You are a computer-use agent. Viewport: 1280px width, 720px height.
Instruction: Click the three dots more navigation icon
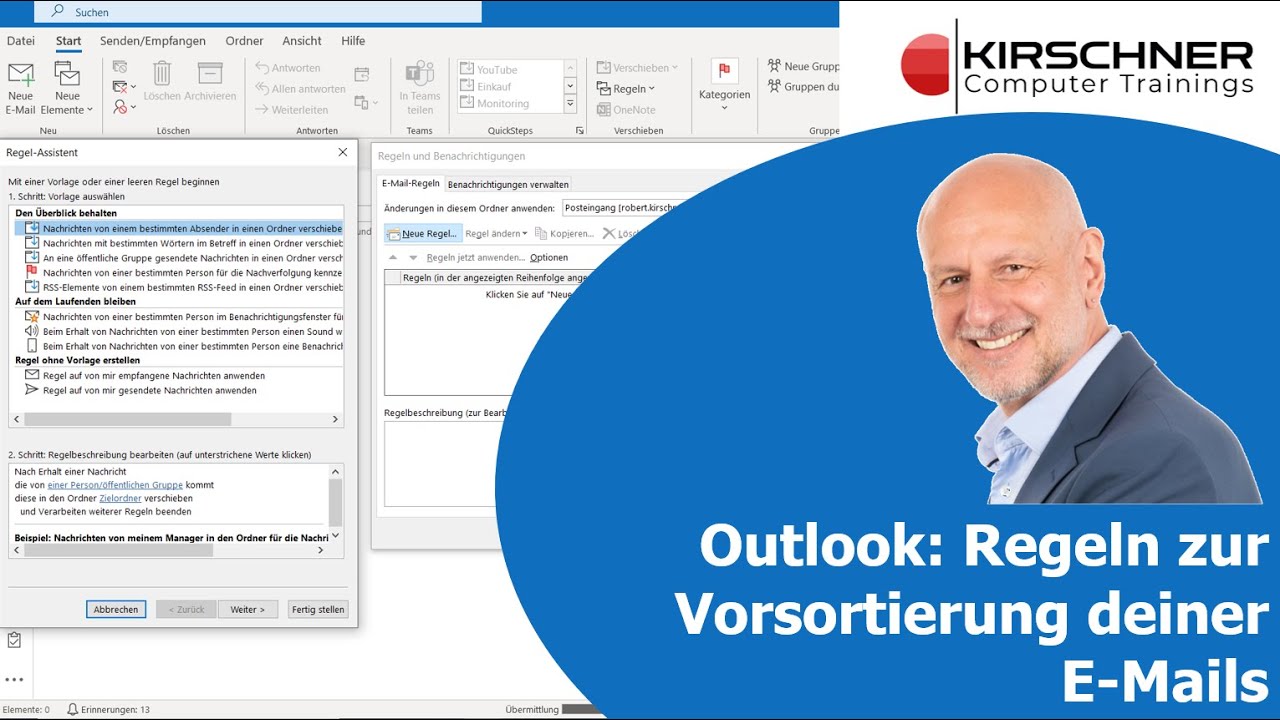[14, 680]
